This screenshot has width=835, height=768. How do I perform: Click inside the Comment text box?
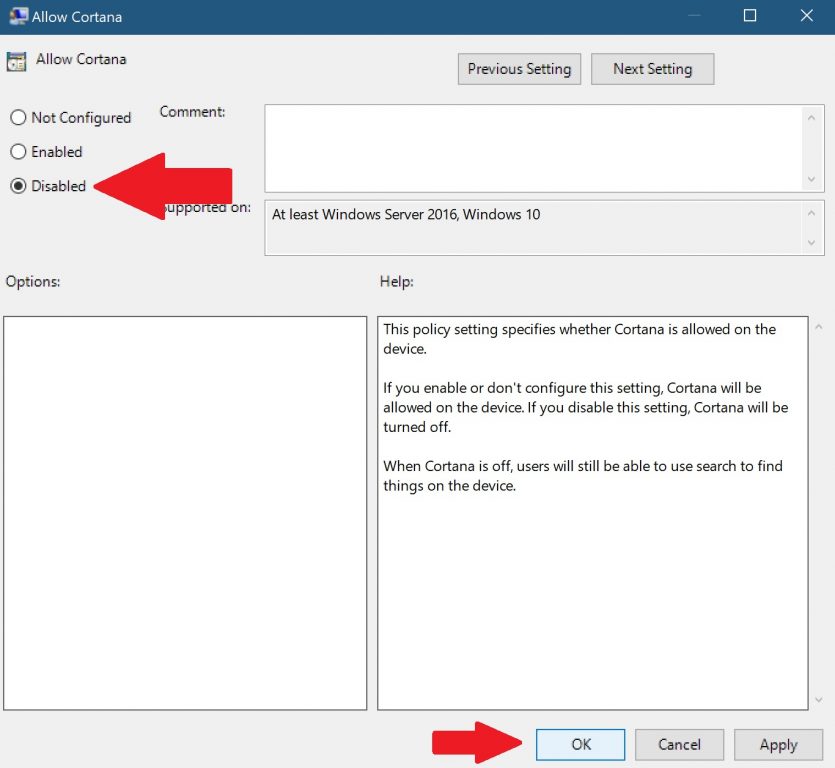click(534, 149)
